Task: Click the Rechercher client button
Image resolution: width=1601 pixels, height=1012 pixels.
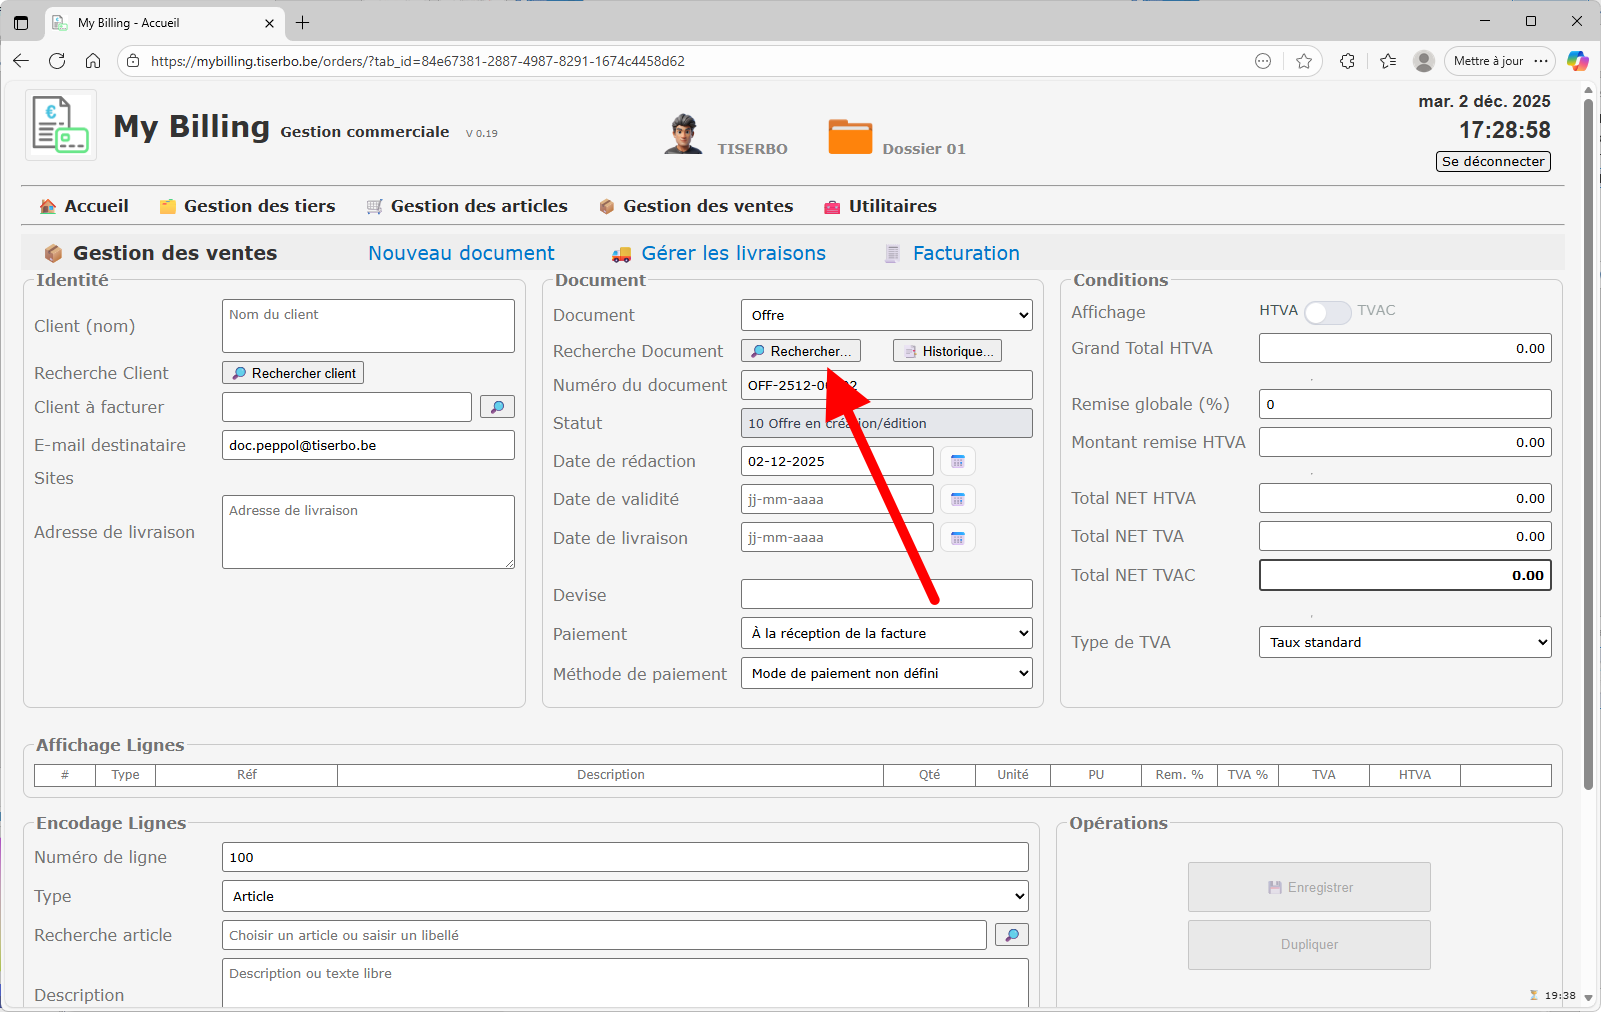Action: click(293, 373)
